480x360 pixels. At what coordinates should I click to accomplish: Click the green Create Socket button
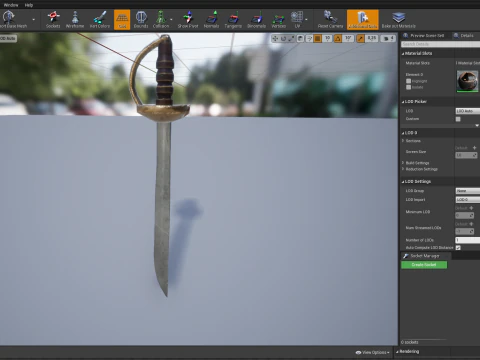(424, 265)
